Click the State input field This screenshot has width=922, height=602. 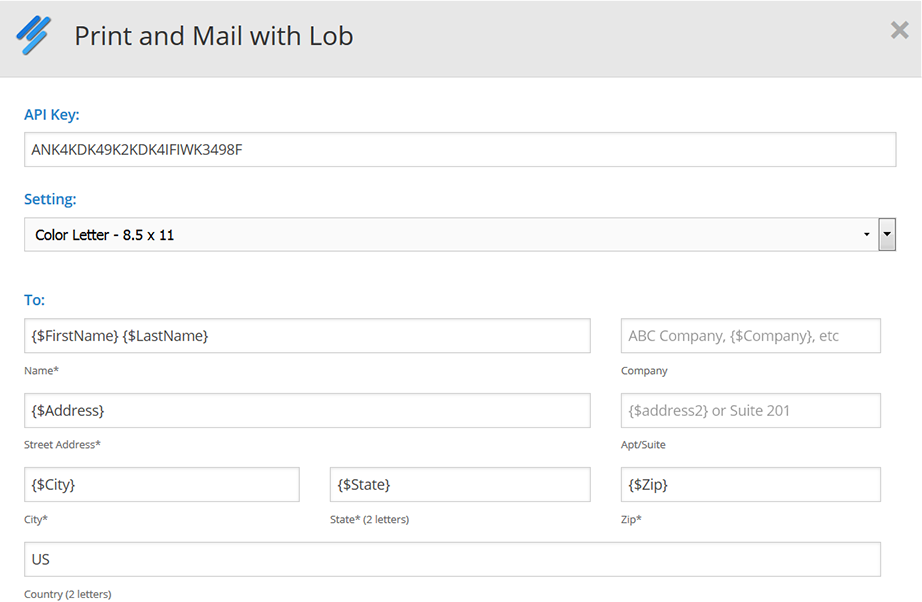[x=460, y=485]
